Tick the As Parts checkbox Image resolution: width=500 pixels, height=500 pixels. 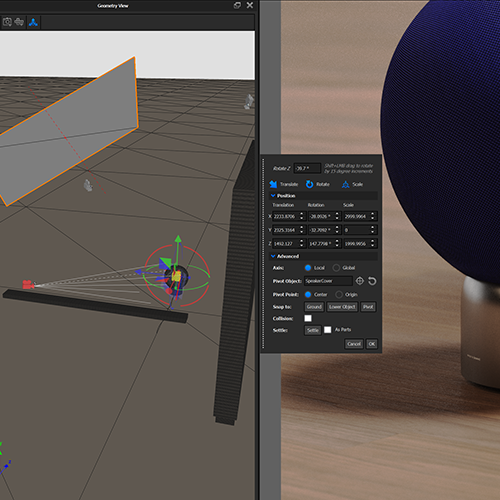tap(328, 330)
